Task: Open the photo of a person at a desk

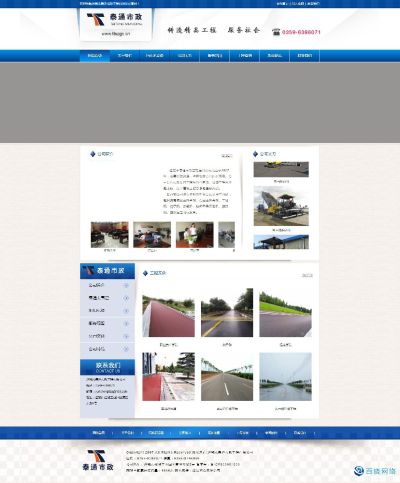Action: pos(195,235)
